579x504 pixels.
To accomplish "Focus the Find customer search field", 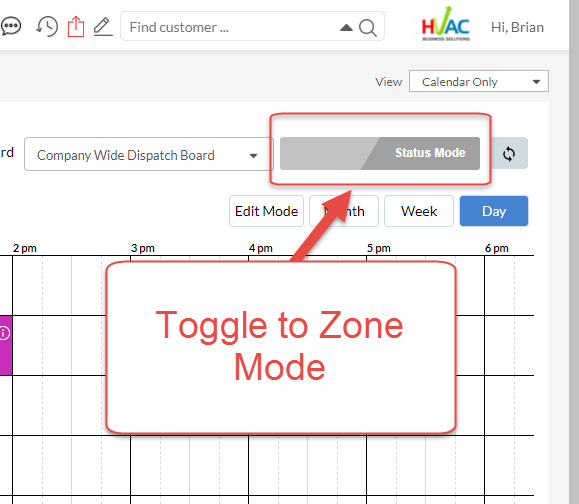I will coord(252,26).
